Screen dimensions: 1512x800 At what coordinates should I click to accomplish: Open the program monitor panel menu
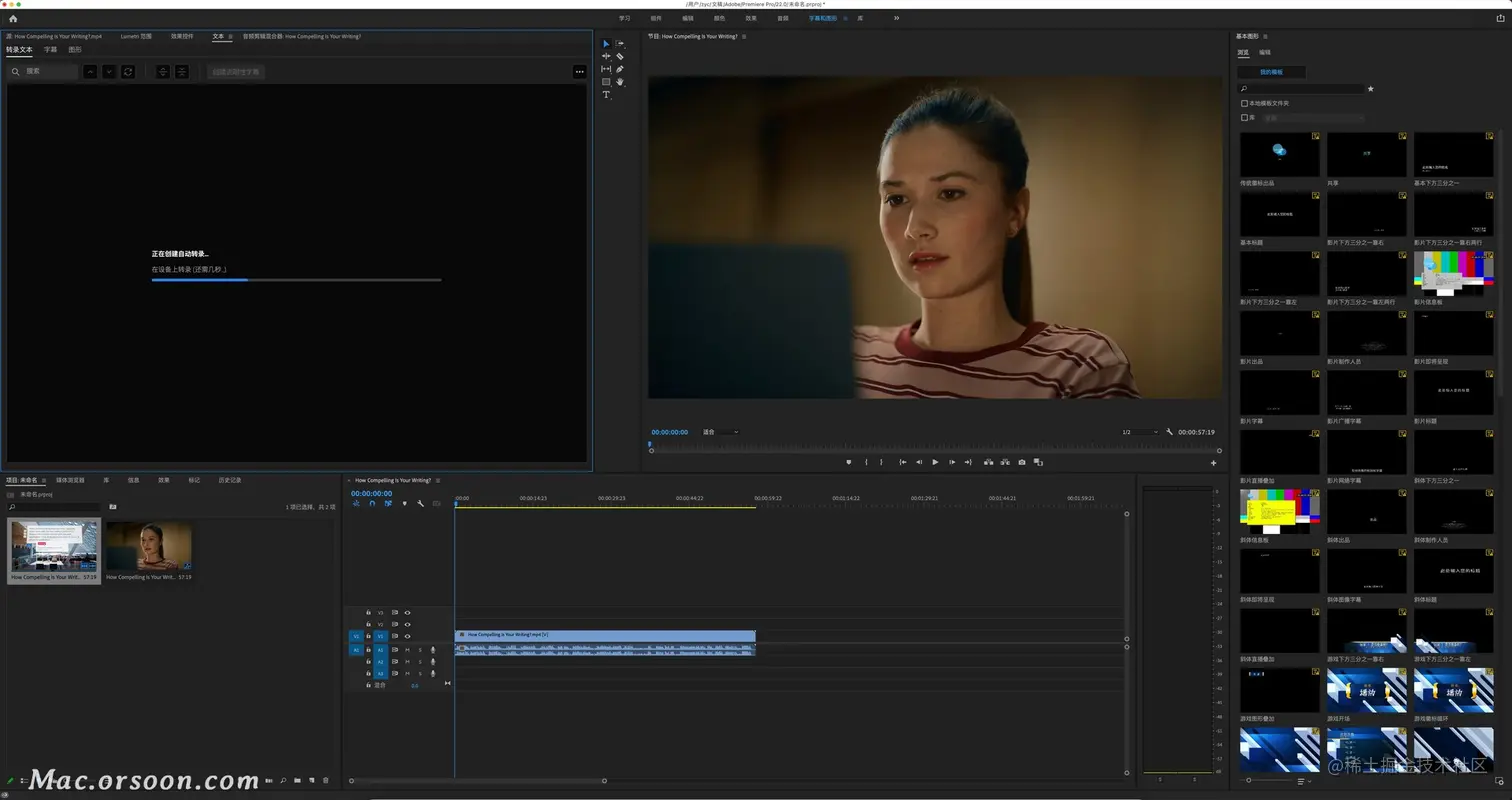pyautogui.click(x=744, y=36)
